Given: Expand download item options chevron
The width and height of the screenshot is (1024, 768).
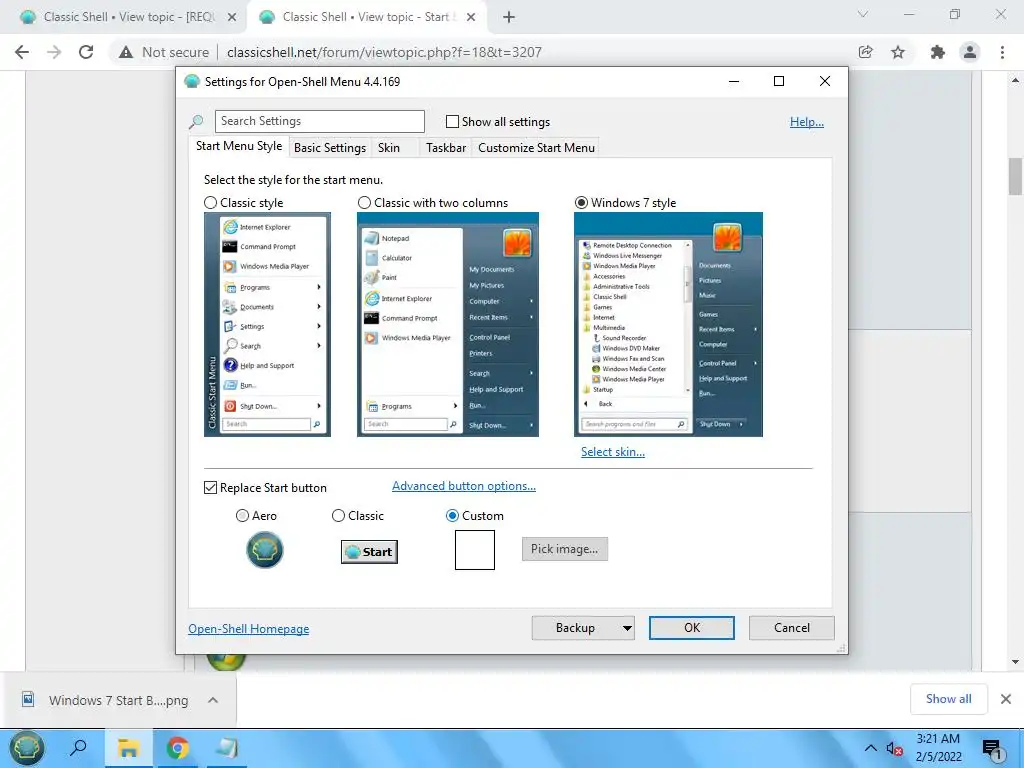Looking at the screenshot, I should 213,700.
